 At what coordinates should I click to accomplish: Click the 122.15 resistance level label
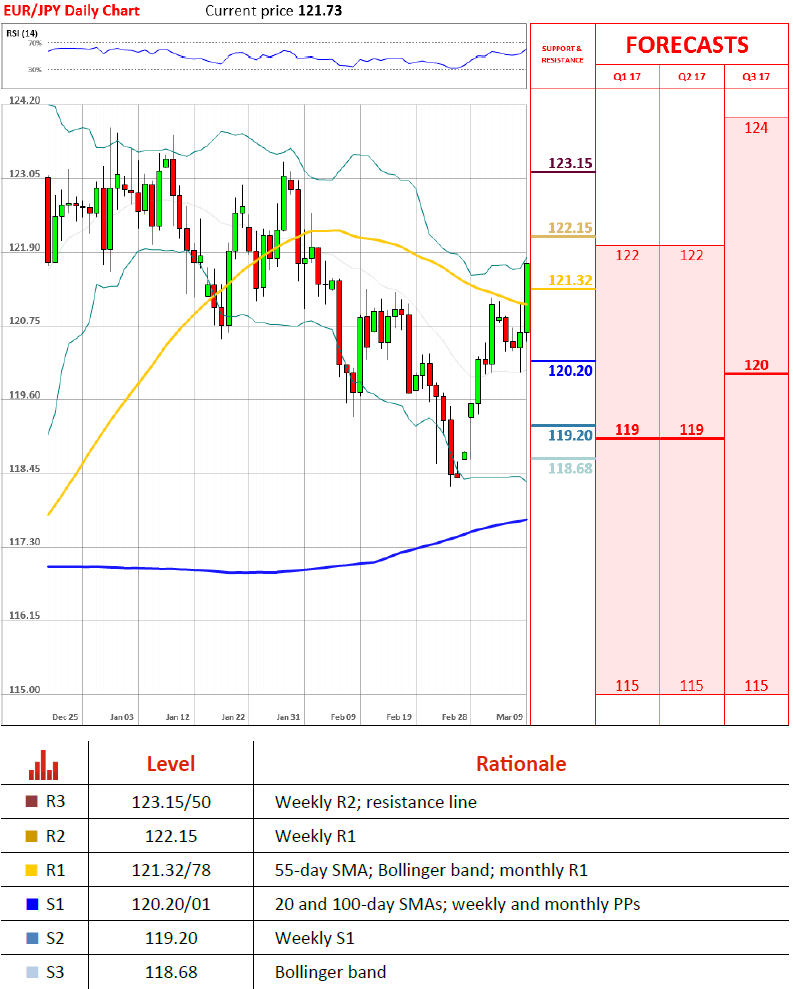(x=570, y=228)
